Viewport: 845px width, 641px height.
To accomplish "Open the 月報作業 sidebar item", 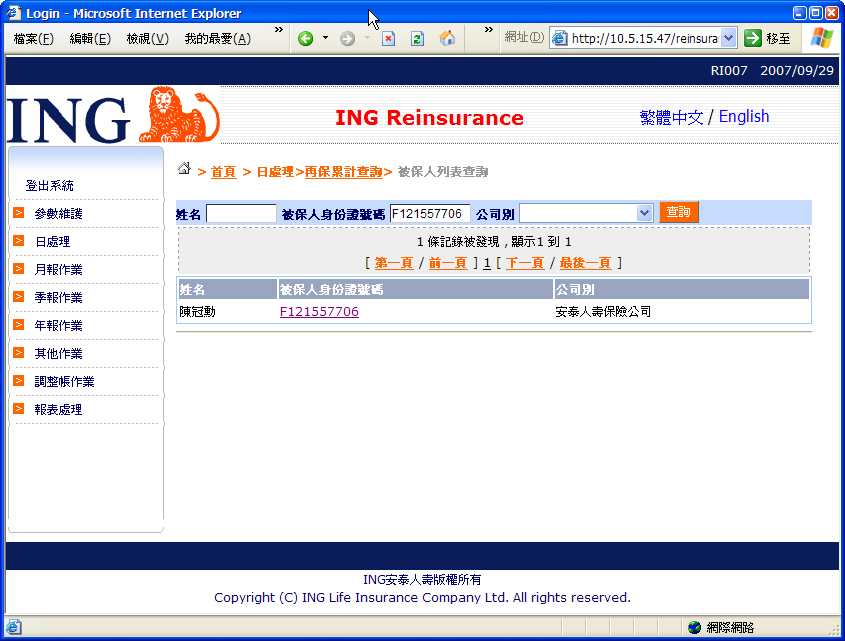I will pos(58,270).
